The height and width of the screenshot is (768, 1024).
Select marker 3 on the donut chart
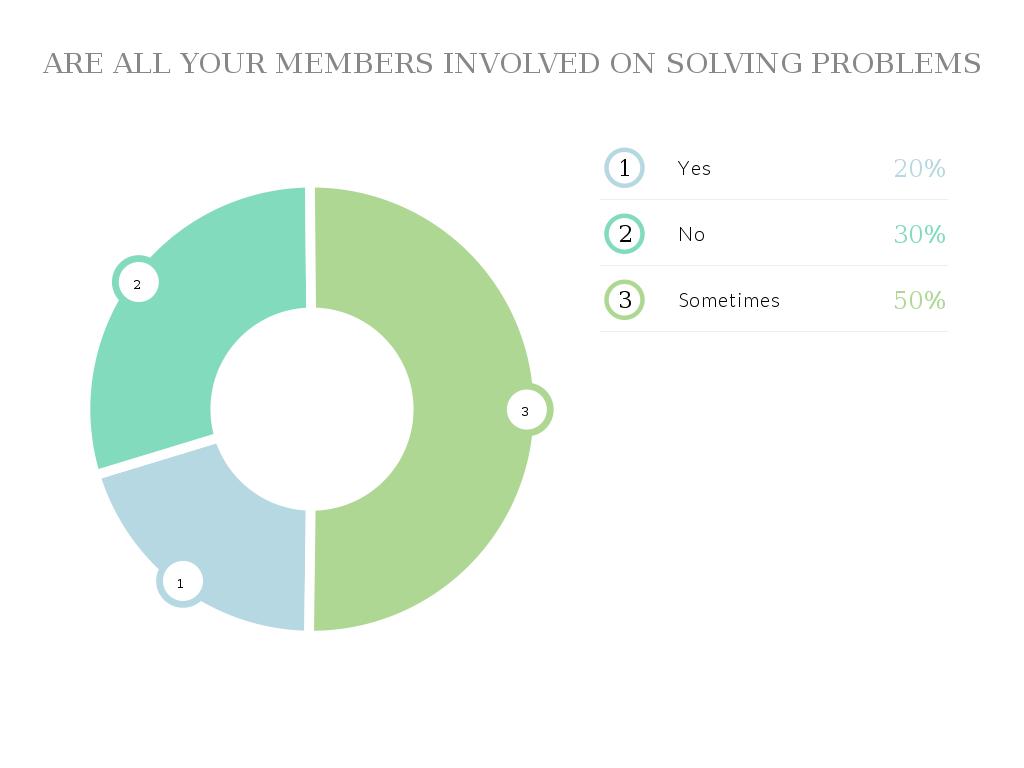pyautogui.click(x=526, y=410)
